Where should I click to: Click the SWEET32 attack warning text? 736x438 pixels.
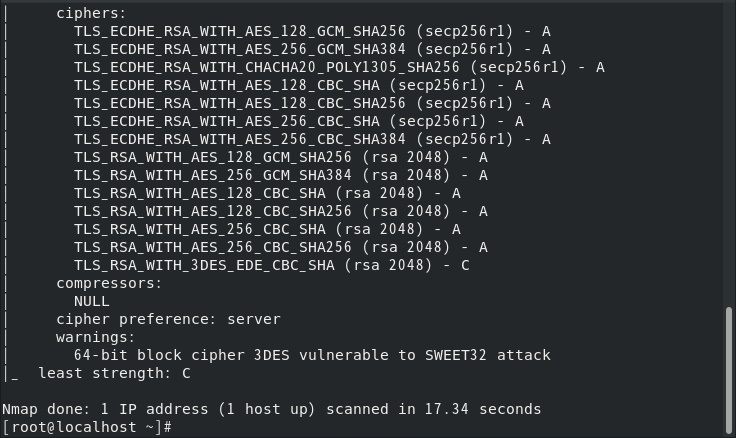[312, 355]
